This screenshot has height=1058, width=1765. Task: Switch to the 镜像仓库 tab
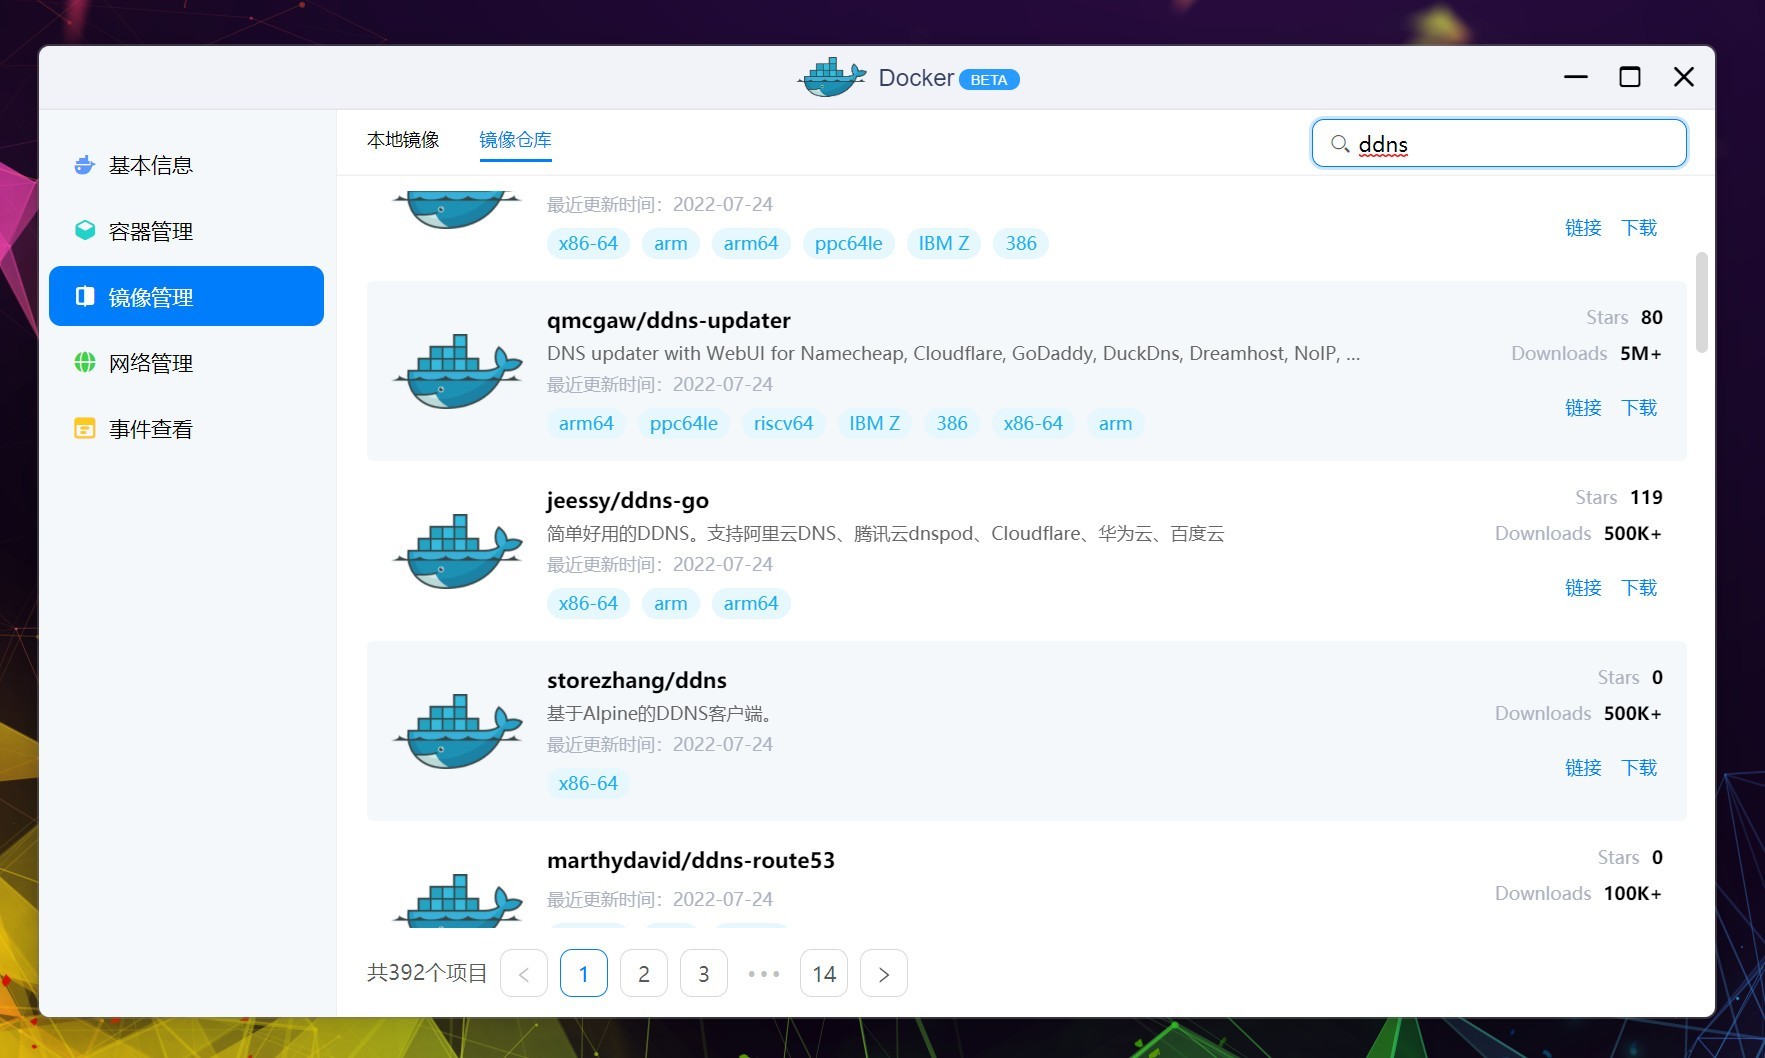515,140
